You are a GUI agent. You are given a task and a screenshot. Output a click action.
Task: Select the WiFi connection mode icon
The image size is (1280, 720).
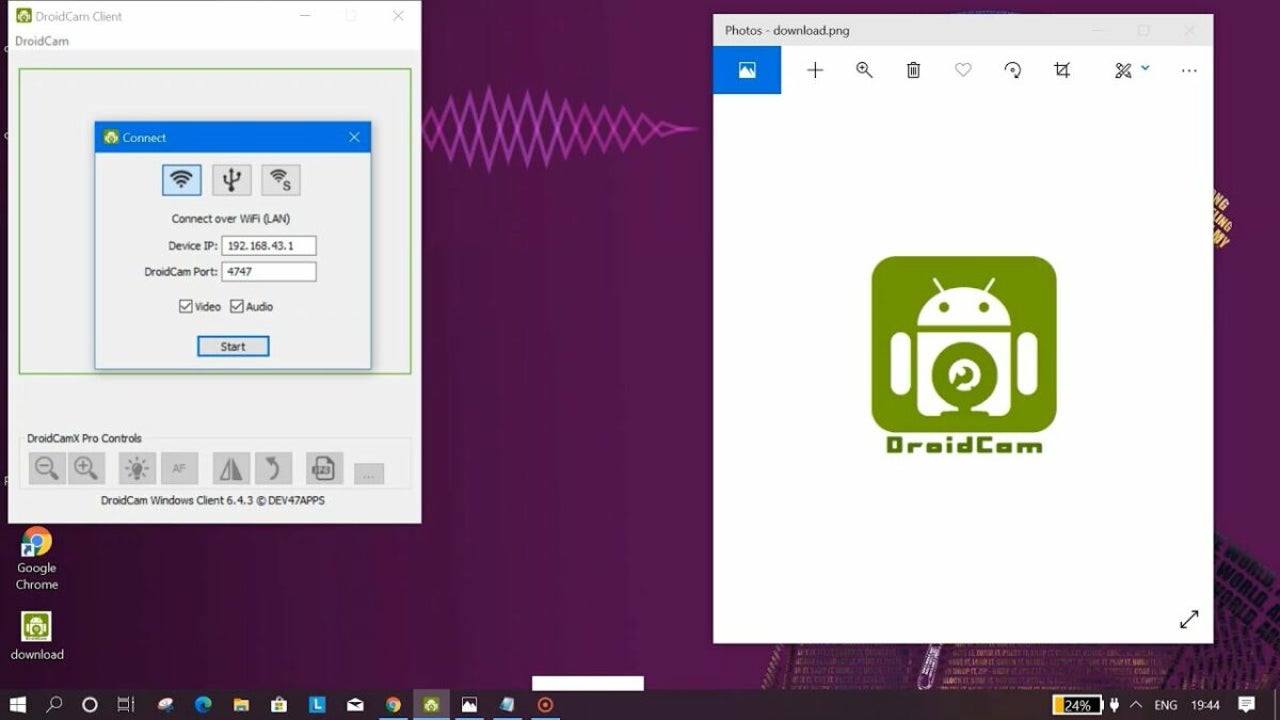(181, 180)
